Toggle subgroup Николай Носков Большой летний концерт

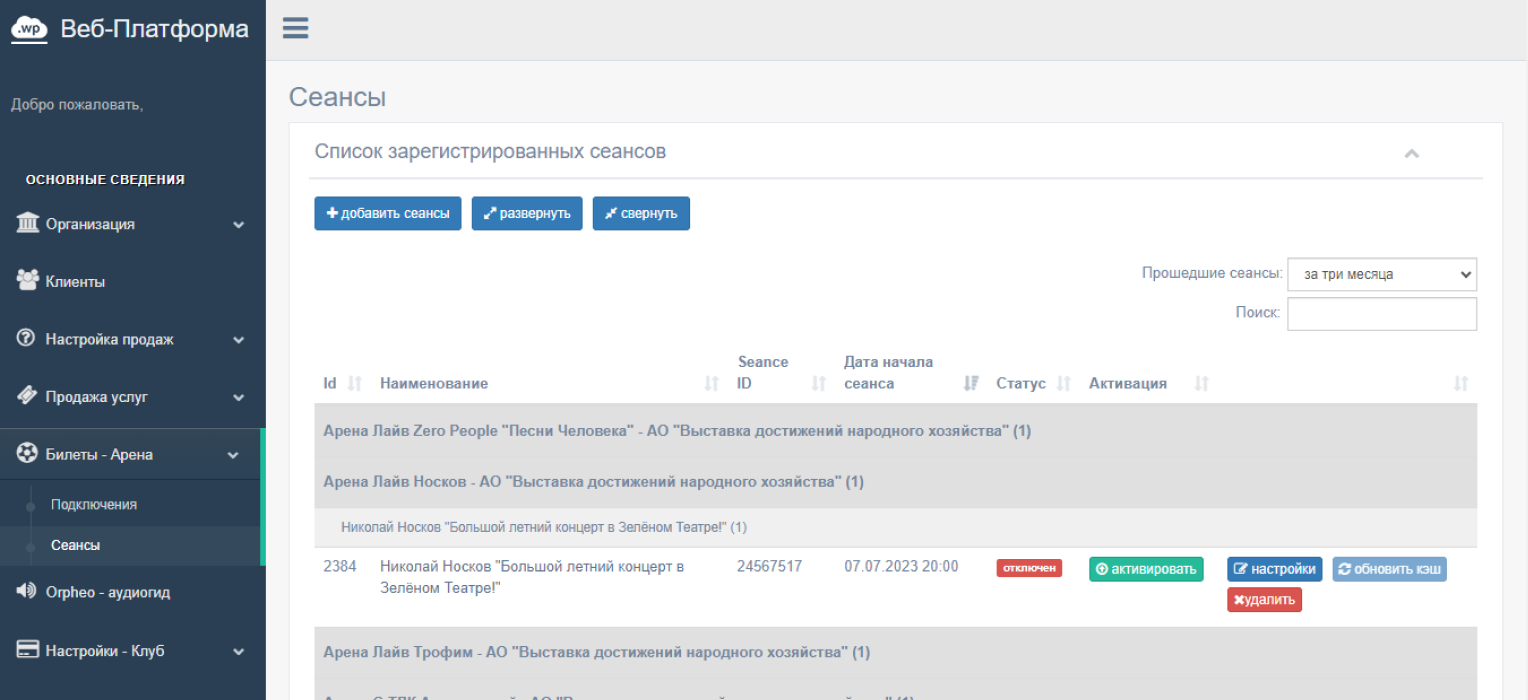895,527
